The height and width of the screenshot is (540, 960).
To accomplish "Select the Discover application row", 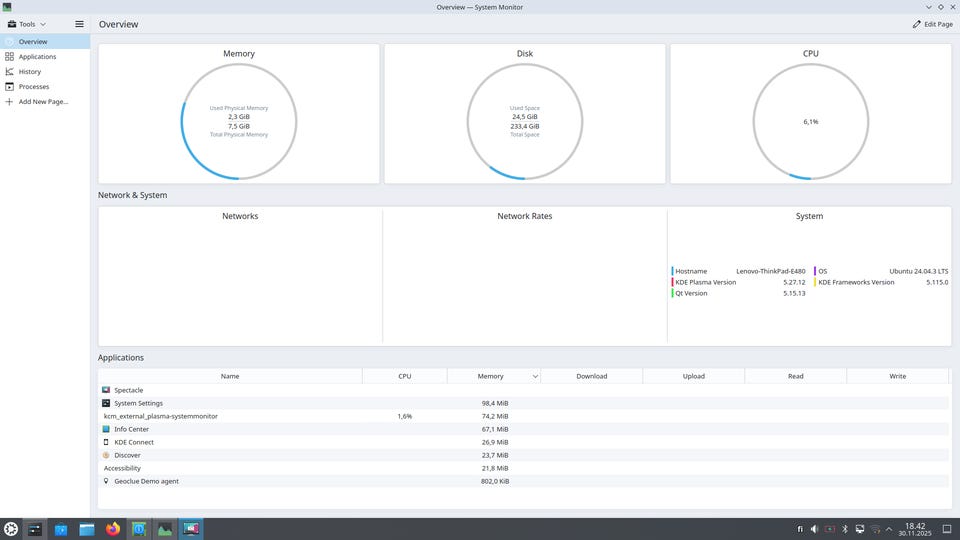I will pyautogui.click(x=523, y=455).
